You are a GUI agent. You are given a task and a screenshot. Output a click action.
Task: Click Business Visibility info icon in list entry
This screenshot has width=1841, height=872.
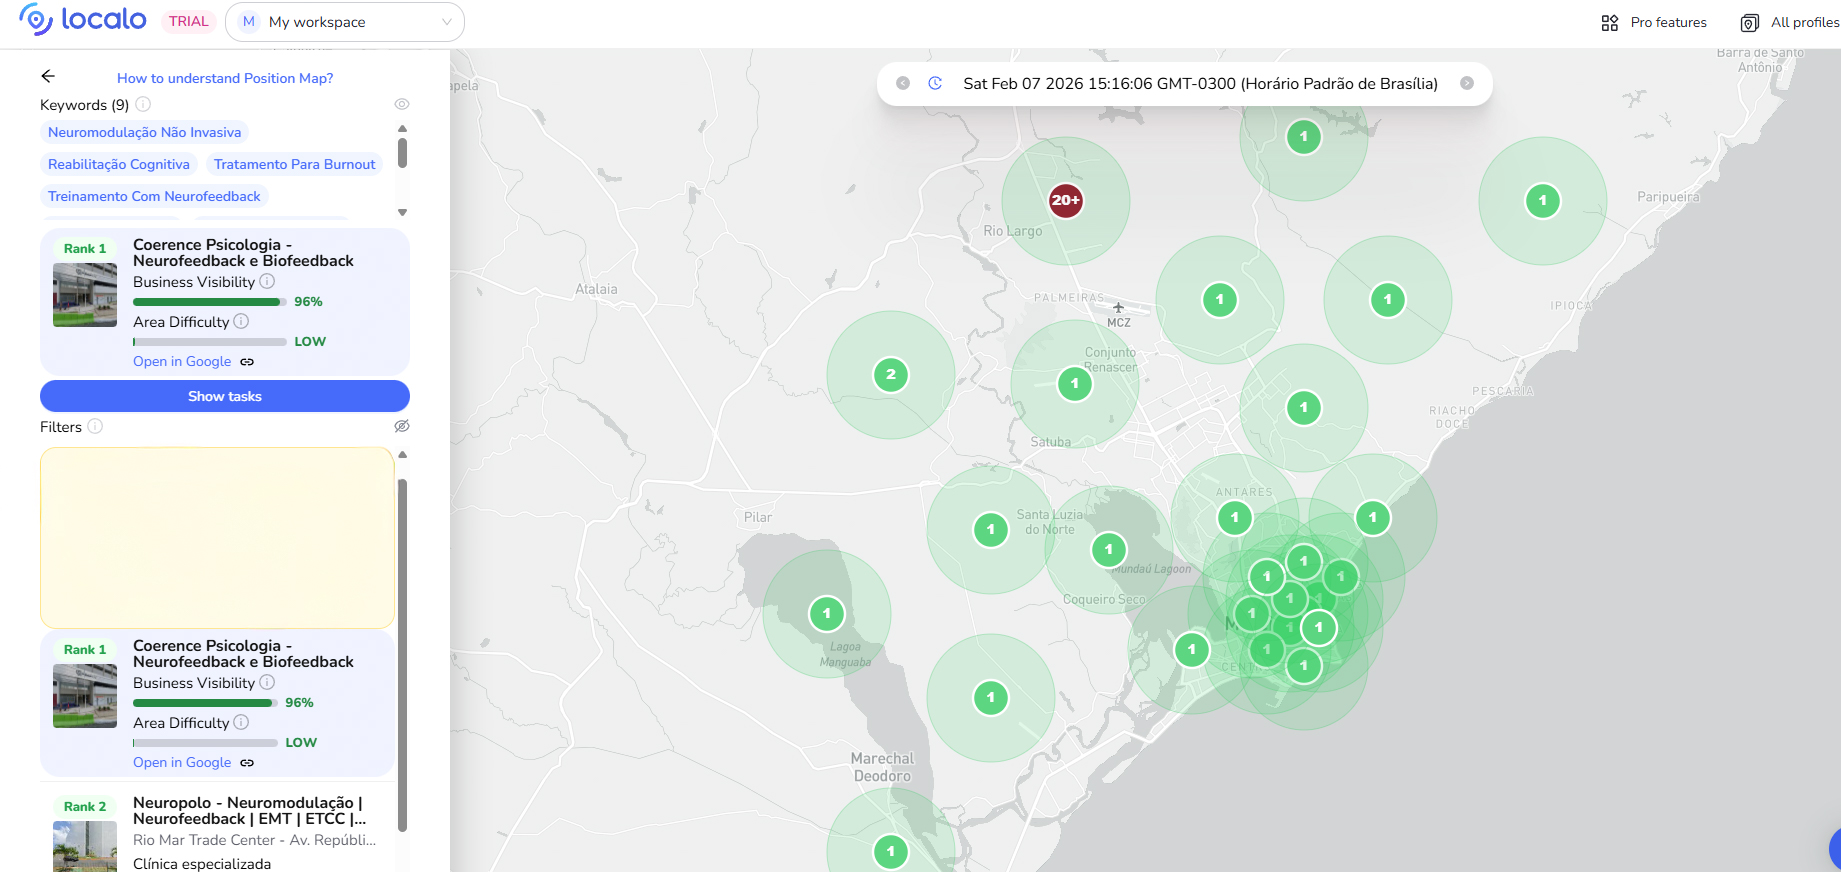pos(267,683)
